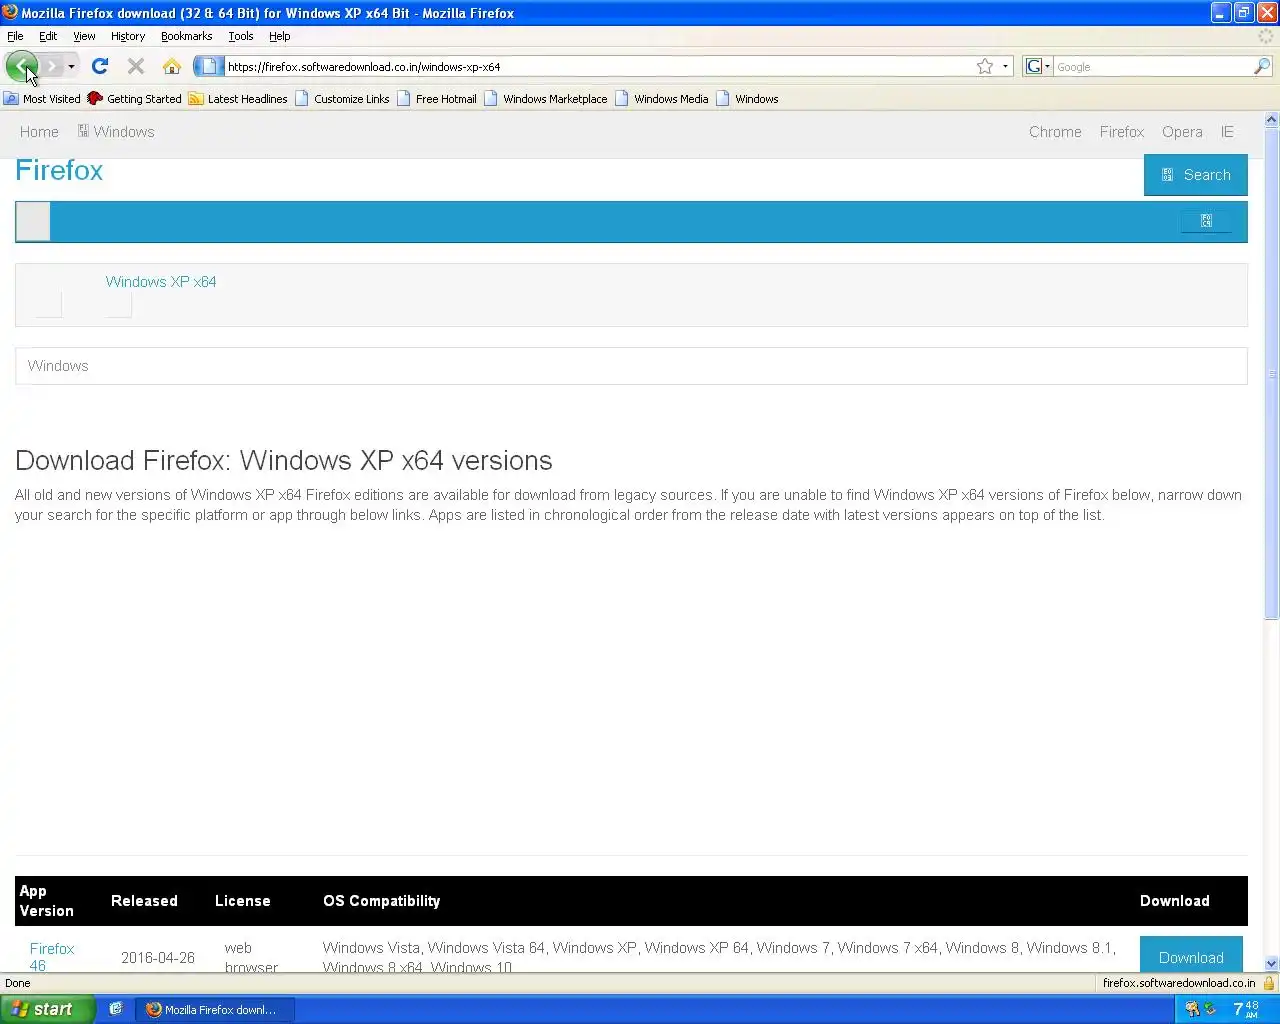Click the site identity icon in the address bar
The image size is (1280, 1024).
[208, 66]
